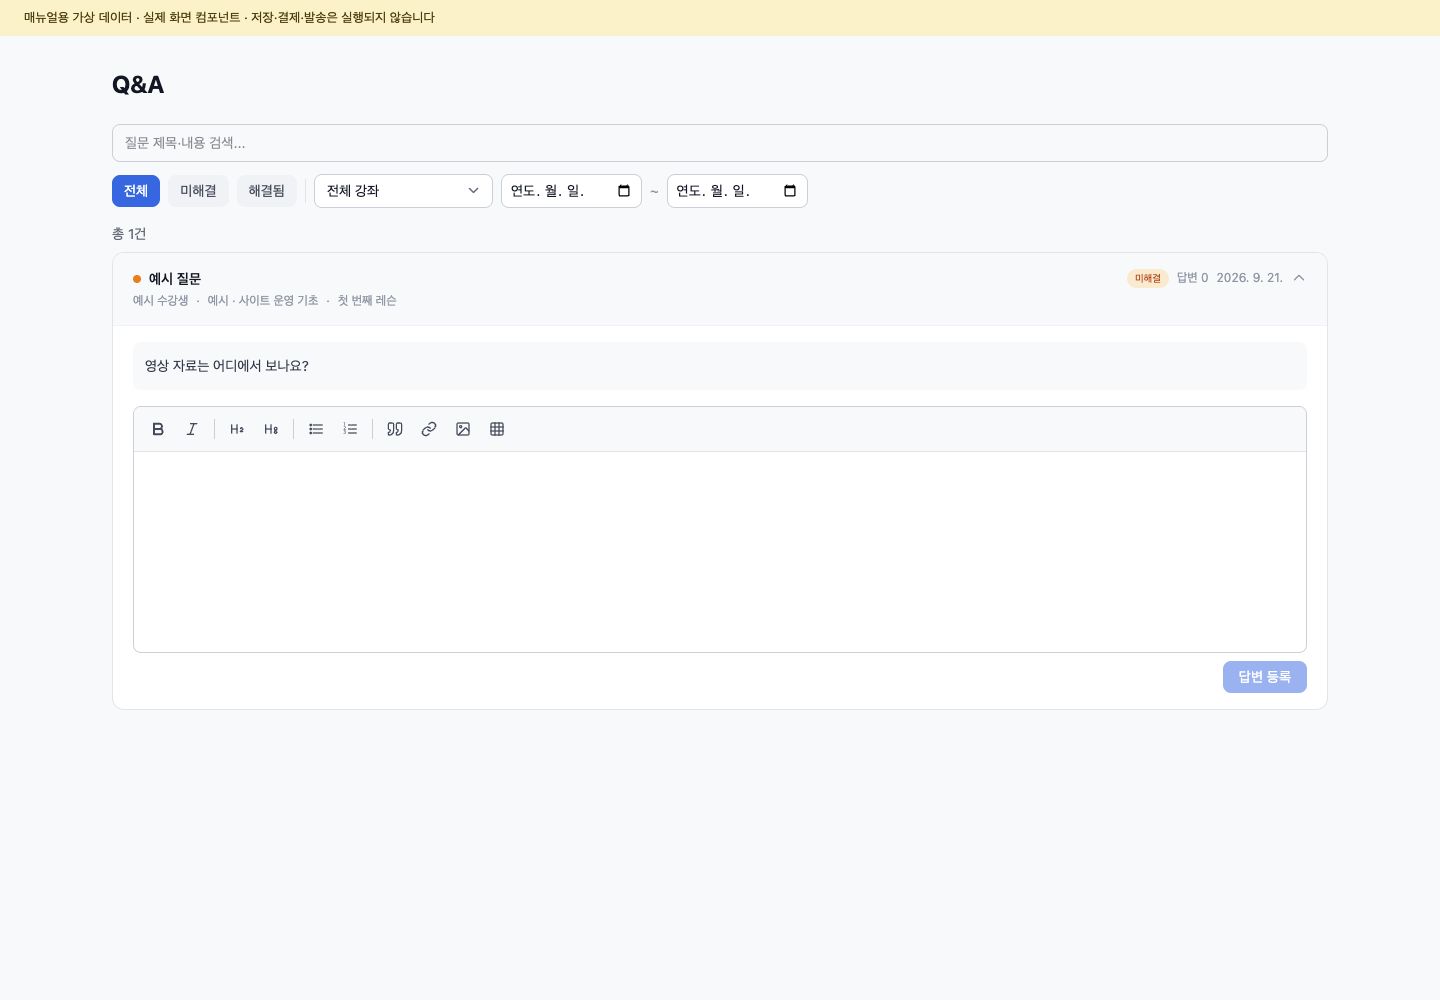Click the 총 1건 result count
This screenshot has height=1000, width=1440.
coord(129,234)
